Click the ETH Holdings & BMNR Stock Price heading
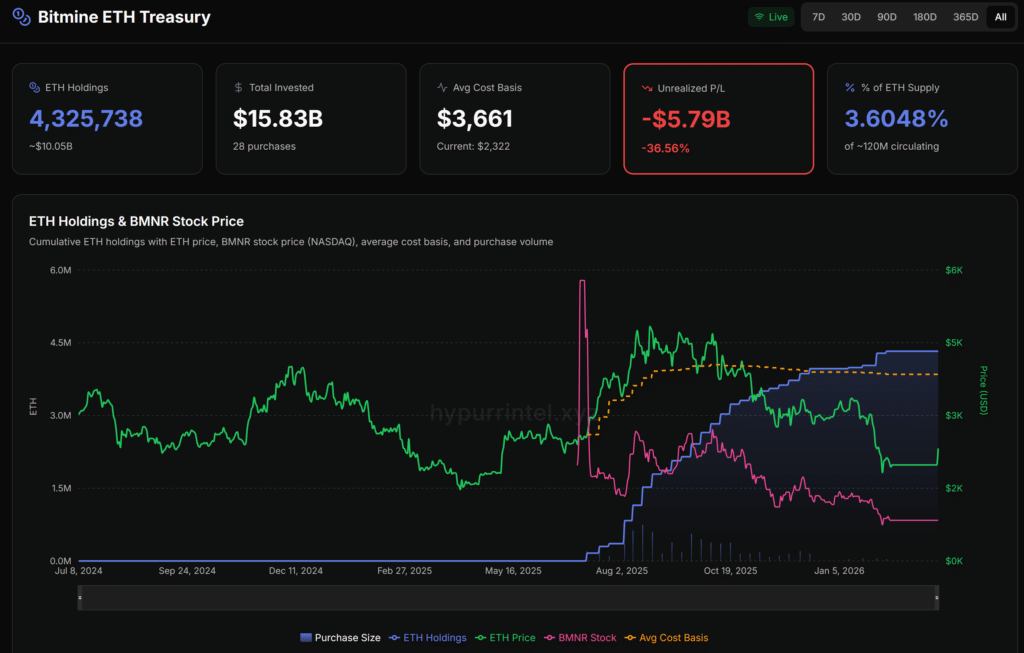1024x653 pixels. (x=136, y=221)
